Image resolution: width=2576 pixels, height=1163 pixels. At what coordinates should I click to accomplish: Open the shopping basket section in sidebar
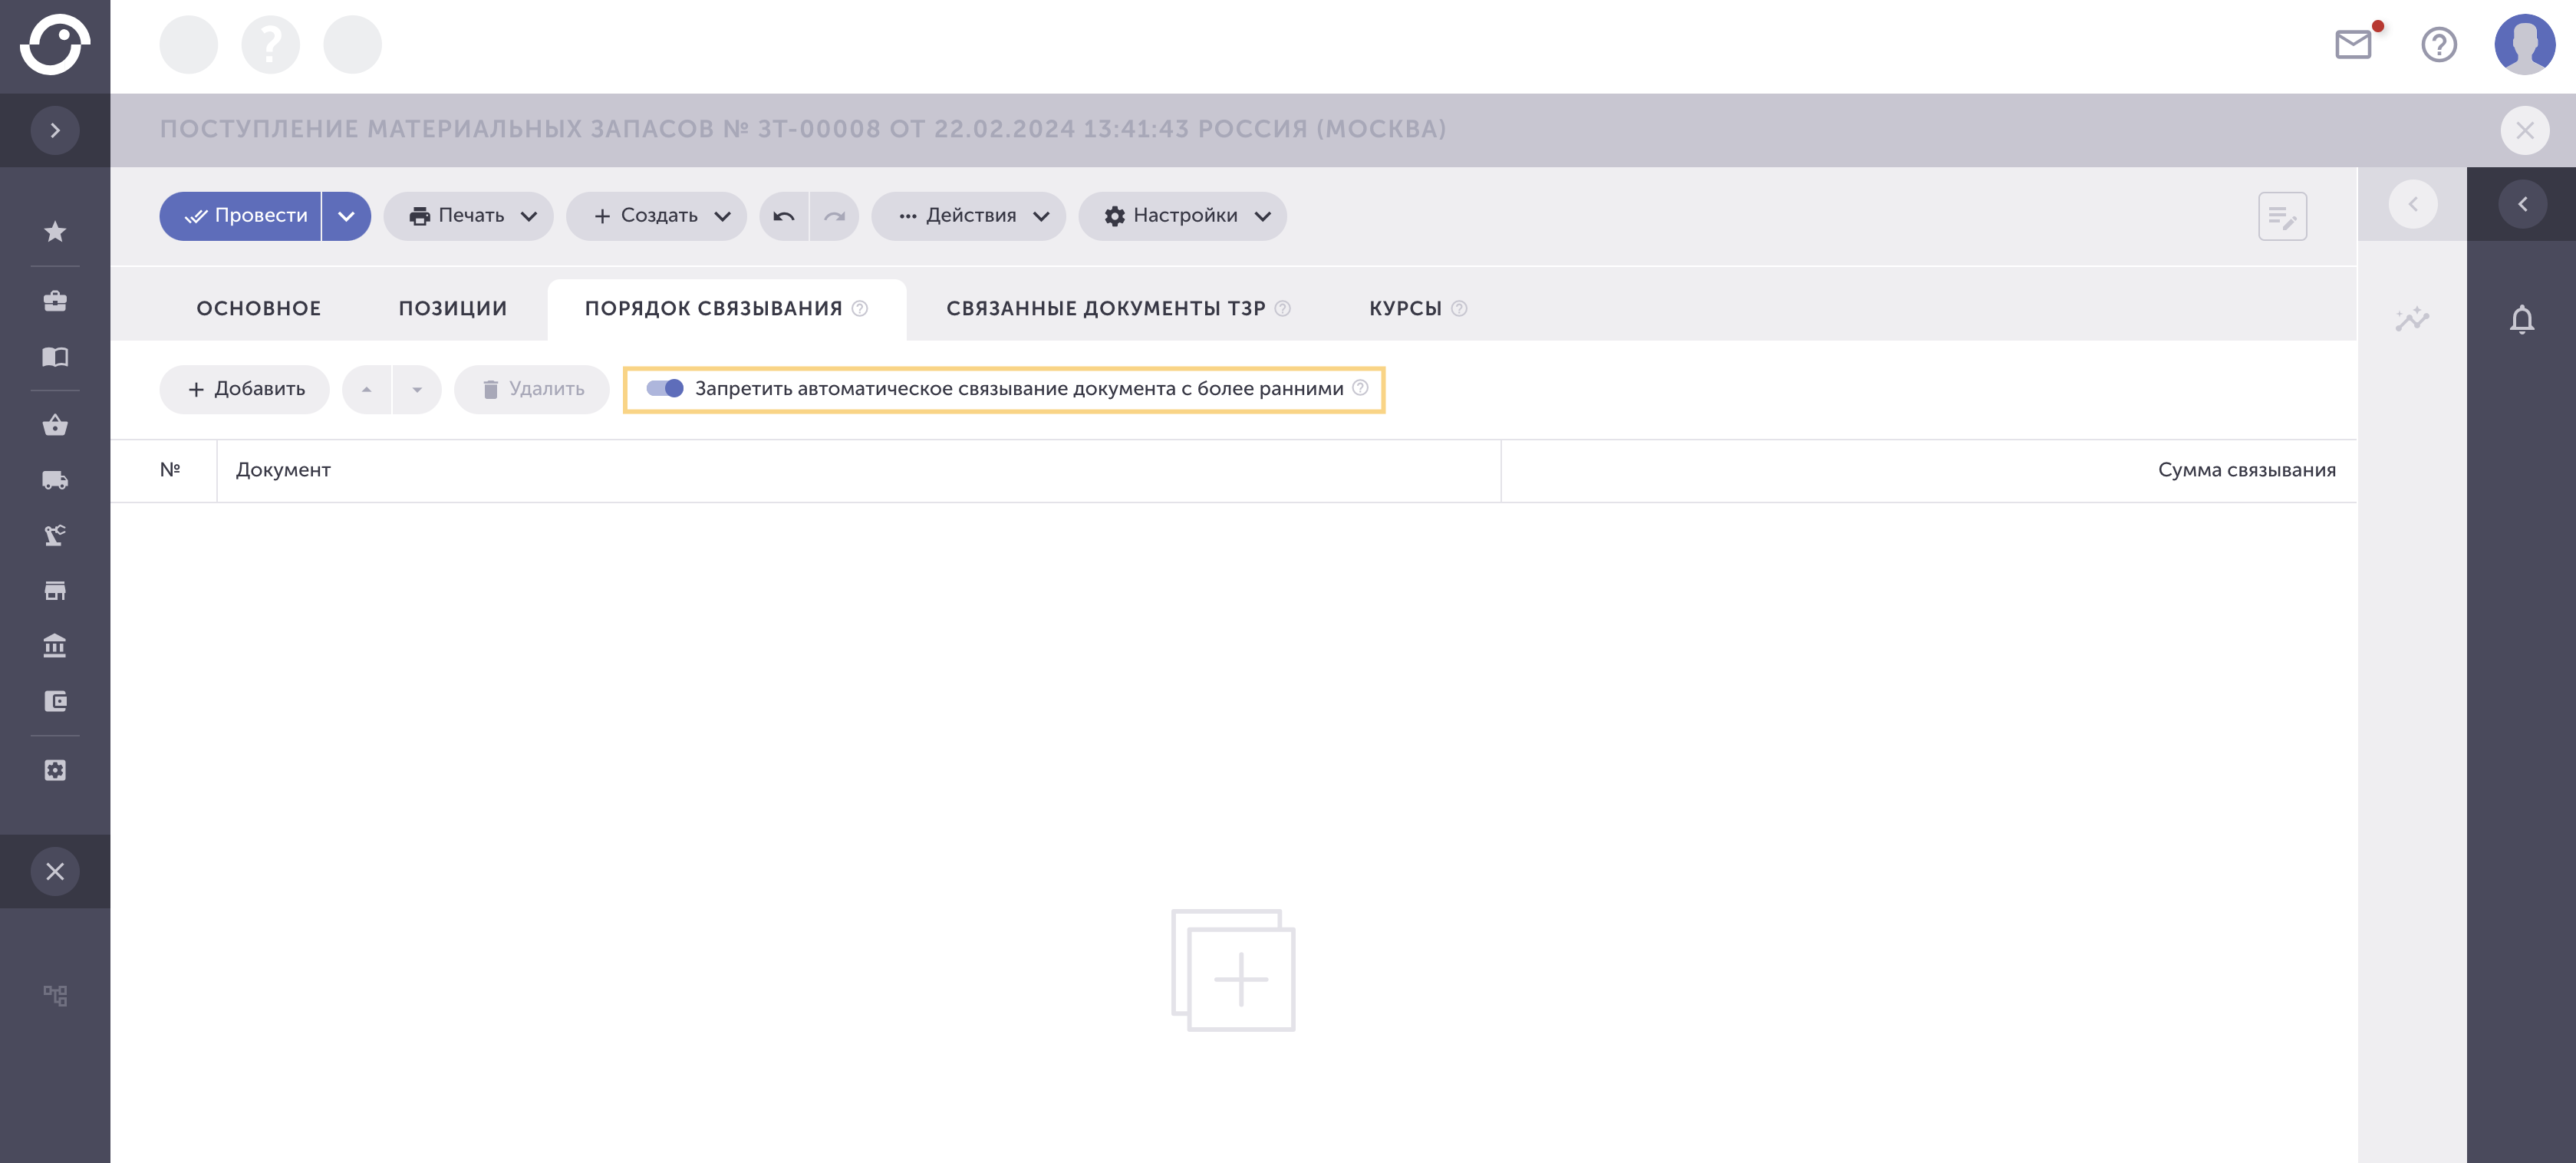(55, 425)
